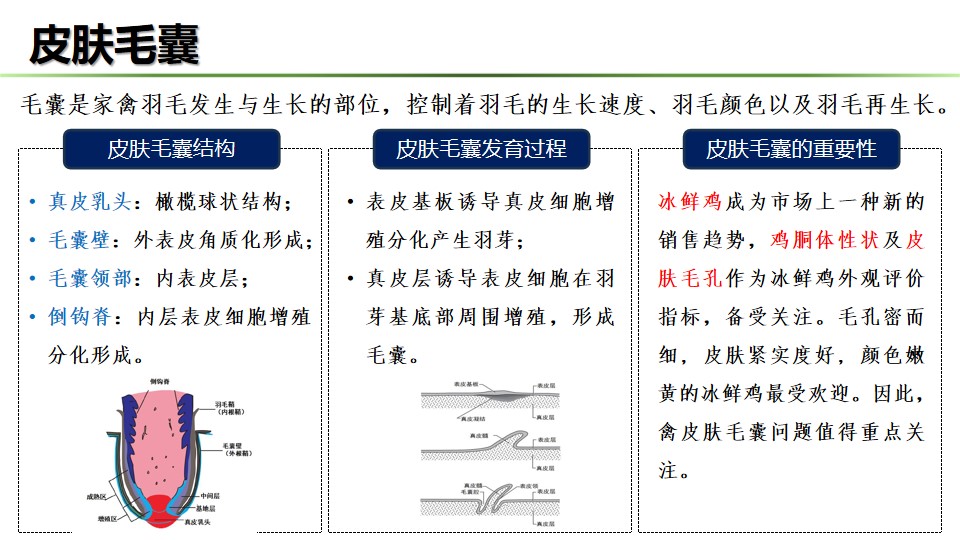The width and height of the screenshot is (960, 540).
Task: Click the blue term 真皮乳头 in bullet list
Action: (90, 202)
